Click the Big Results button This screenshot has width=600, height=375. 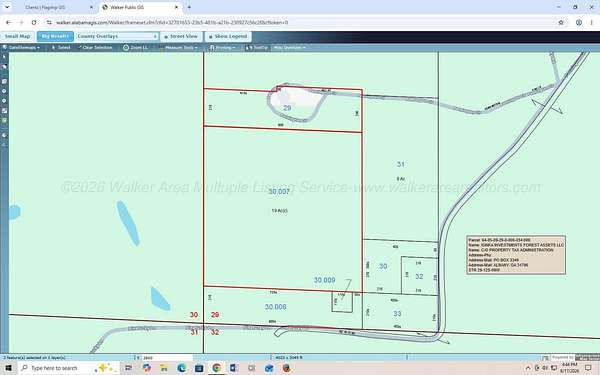coord(55,36)
